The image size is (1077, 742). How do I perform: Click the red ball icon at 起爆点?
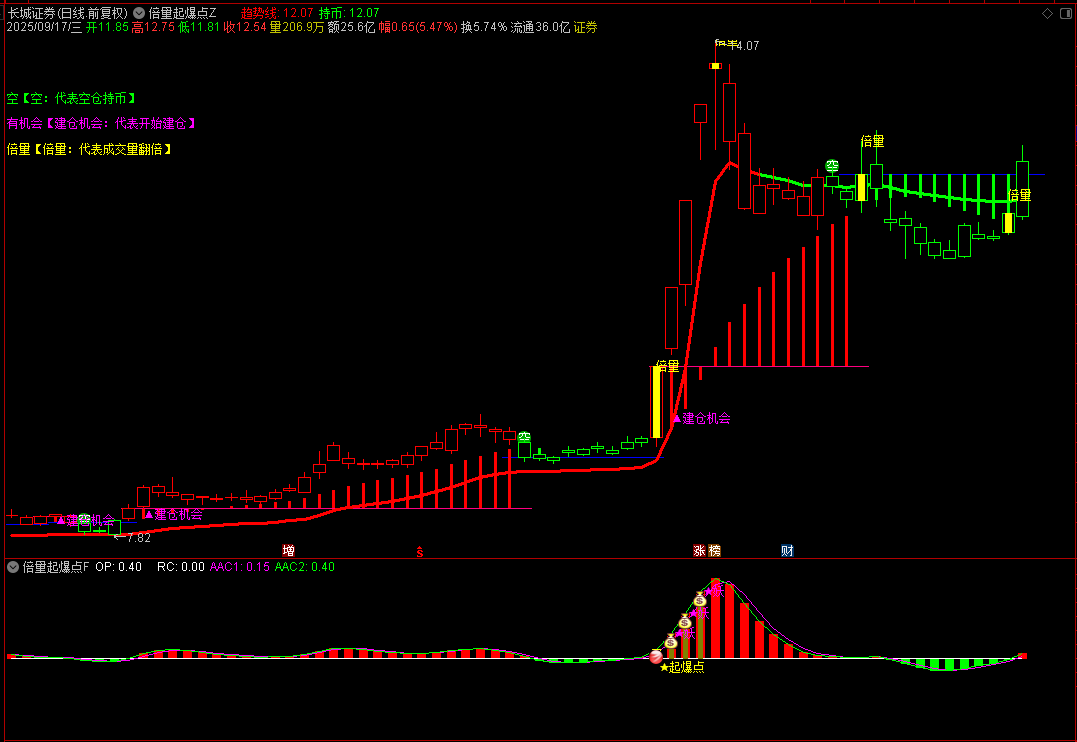656,657
